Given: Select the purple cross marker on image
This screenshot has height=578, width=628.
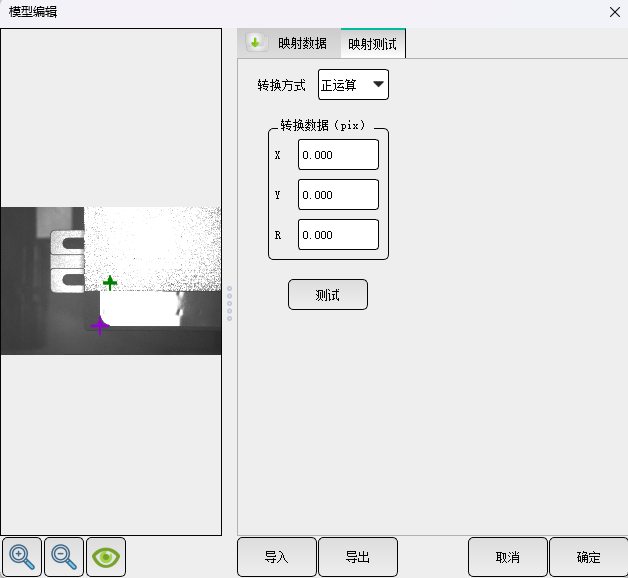Looking at the screenshot, I should pos(100,326).
